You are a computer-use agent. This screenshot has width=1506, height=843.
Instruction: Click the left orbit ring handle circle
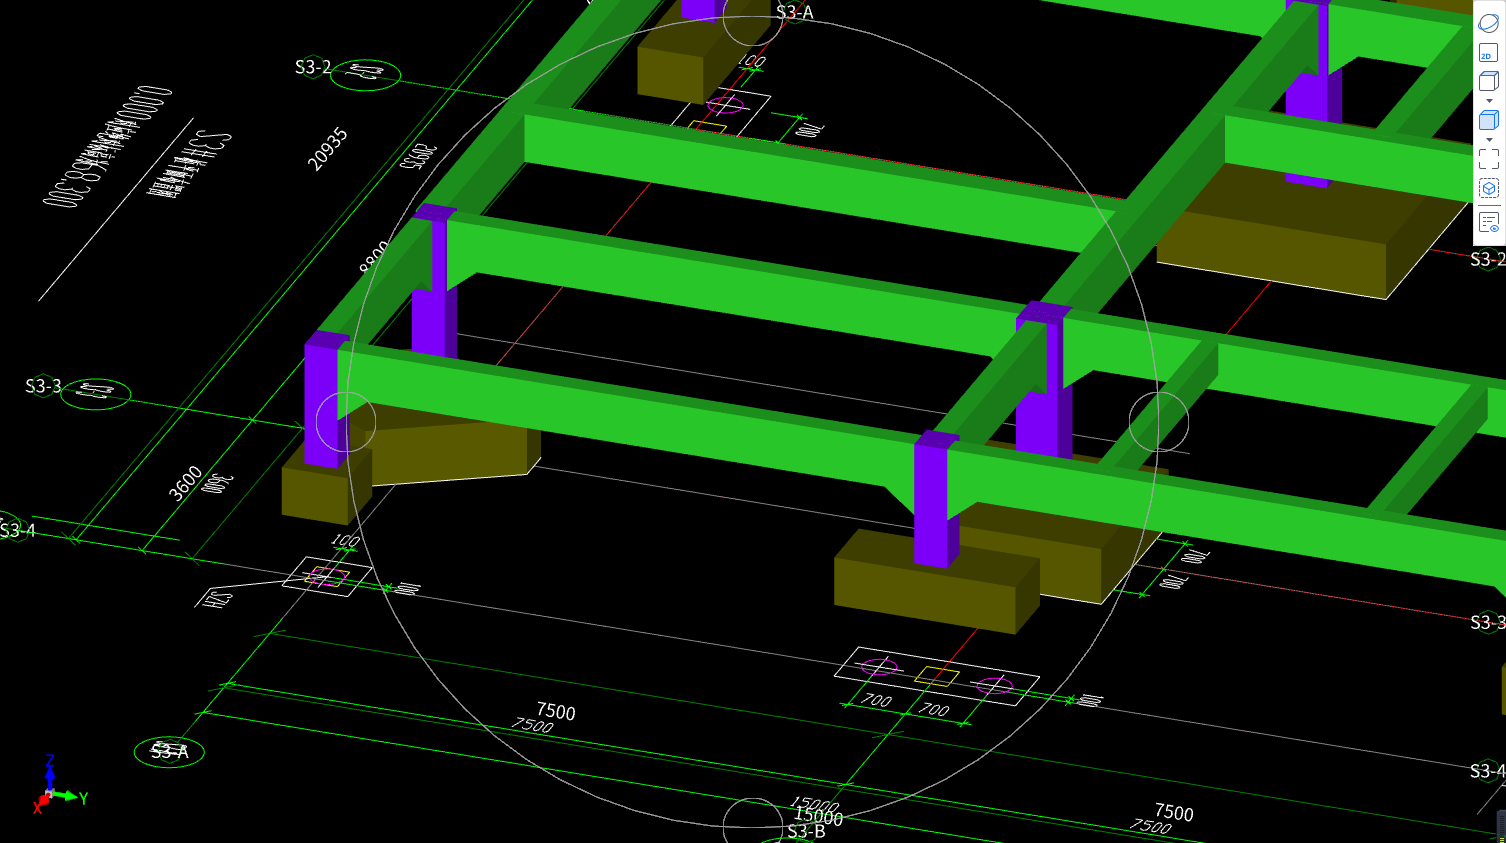[346, 422]
